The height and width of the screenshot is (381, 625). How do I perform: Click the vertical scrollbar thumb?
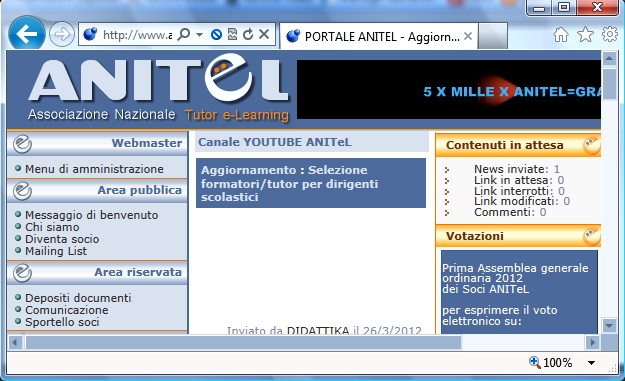click(609, 84)
